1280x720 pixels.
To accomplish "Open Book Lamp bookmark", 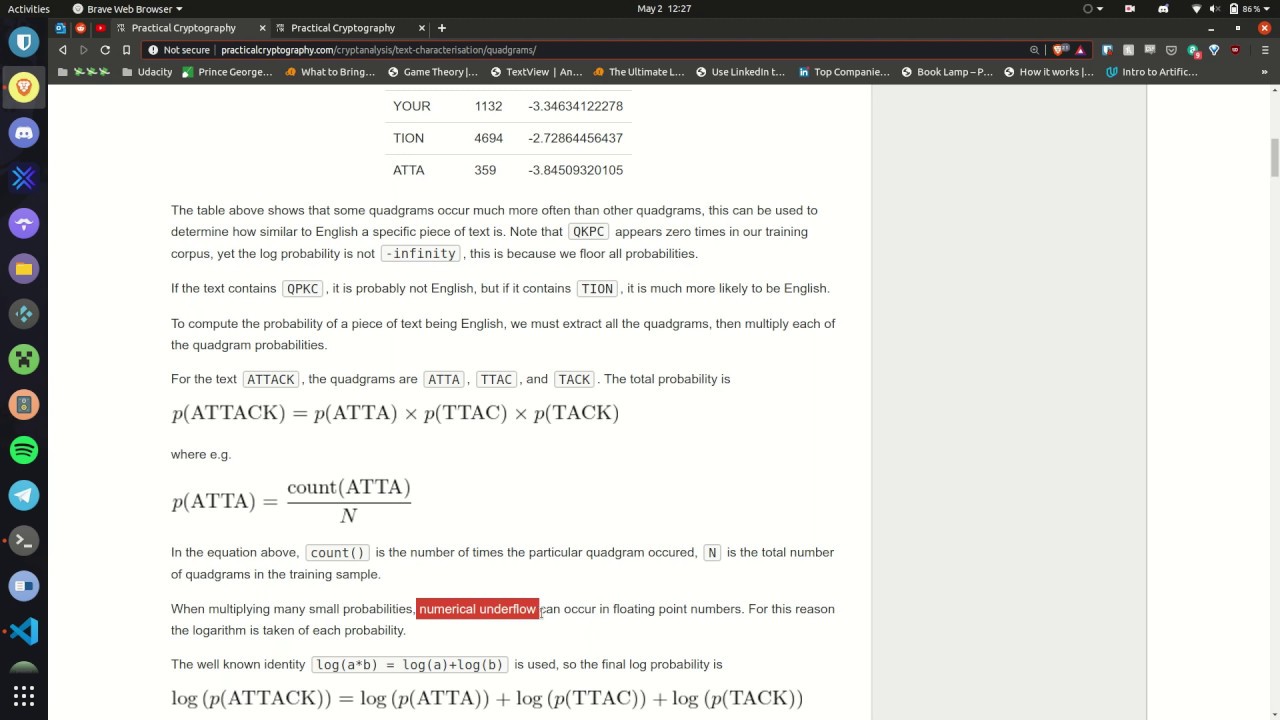I will [x=947, y=72].
